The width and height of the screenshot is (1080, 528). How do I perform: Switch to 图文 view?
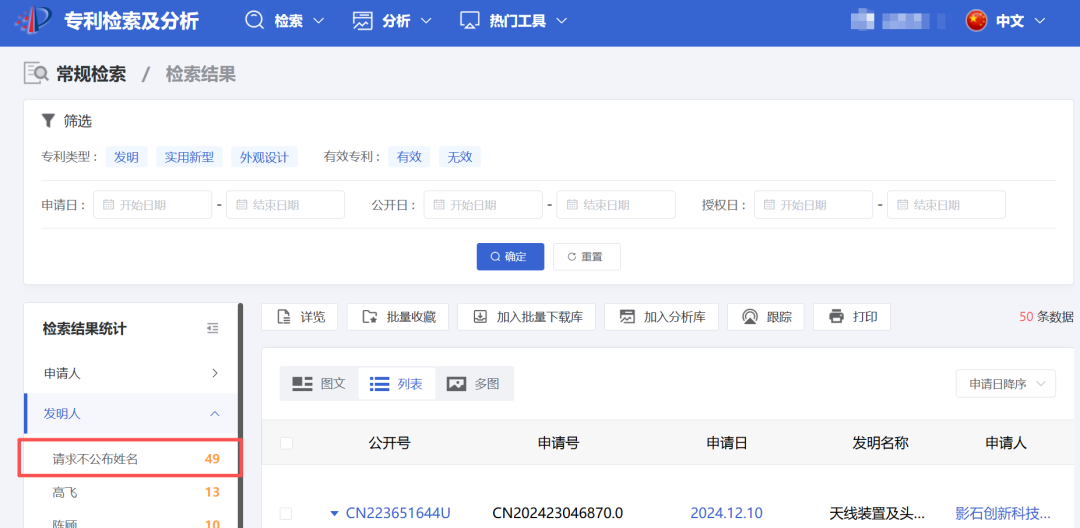coord(319,383)
